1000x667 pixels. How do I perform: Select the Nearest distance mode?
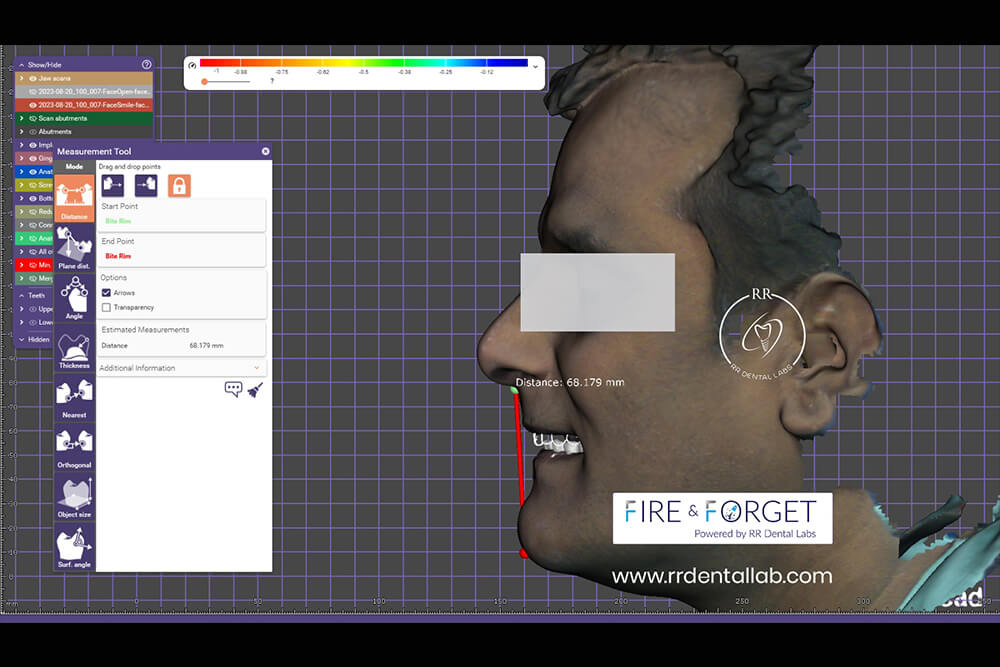click(74, 399)
